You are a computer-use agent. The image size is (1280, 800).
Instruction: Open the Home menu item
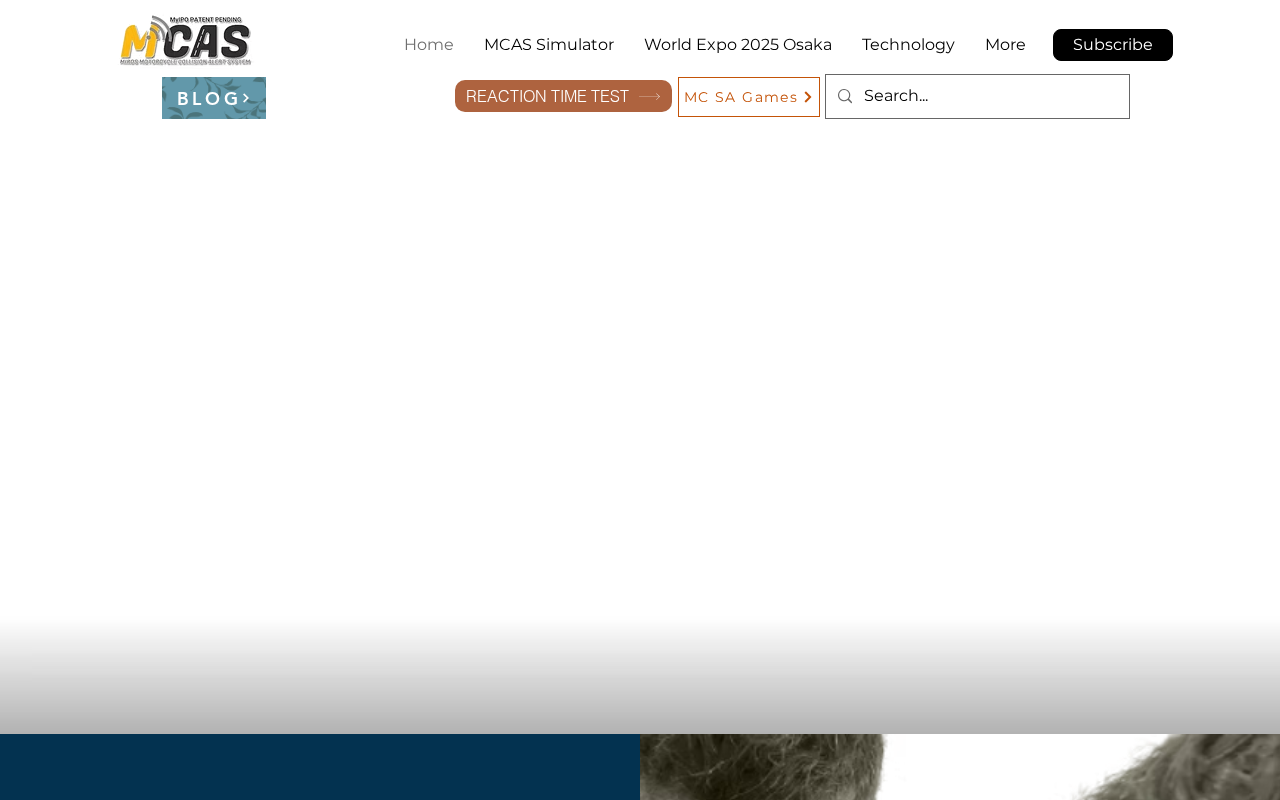[x=429, y=45]
